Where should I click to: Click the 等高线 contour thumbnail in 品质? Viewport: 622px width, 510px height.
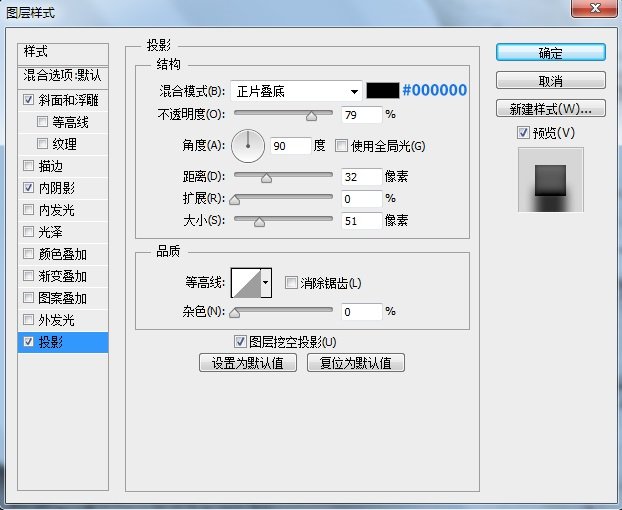(246, 283)
